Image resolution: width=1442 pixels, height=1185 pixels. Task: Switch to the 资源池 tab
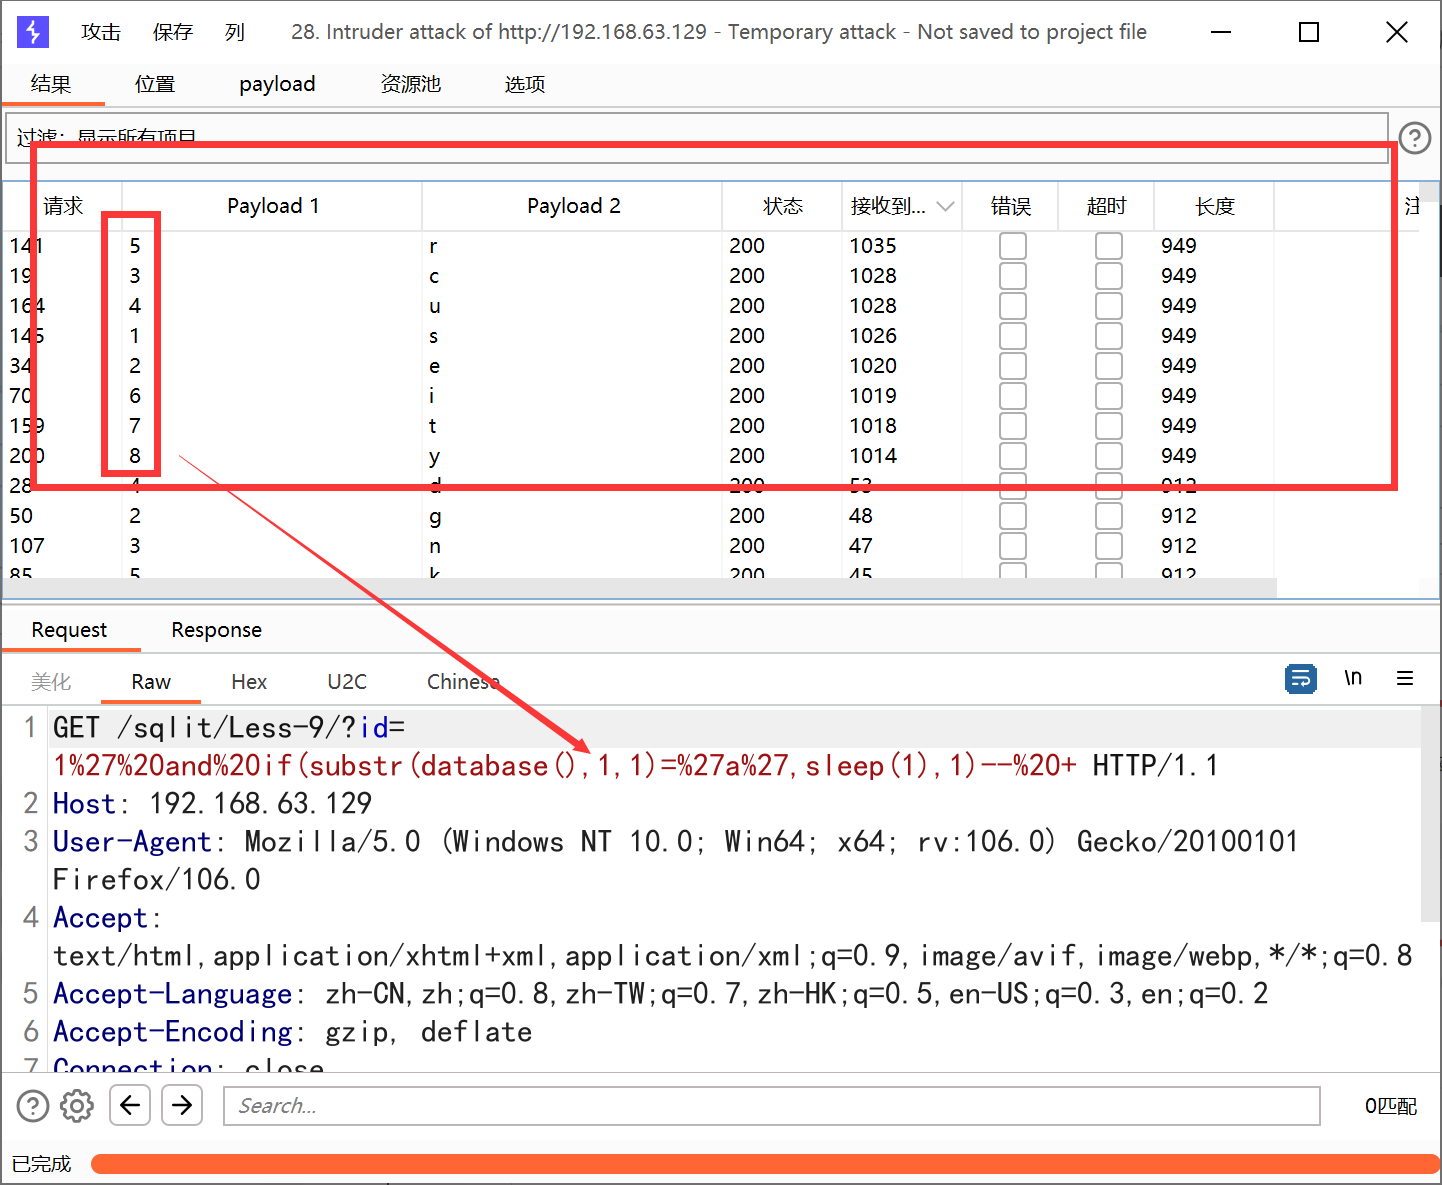click(x=411, y=84)
